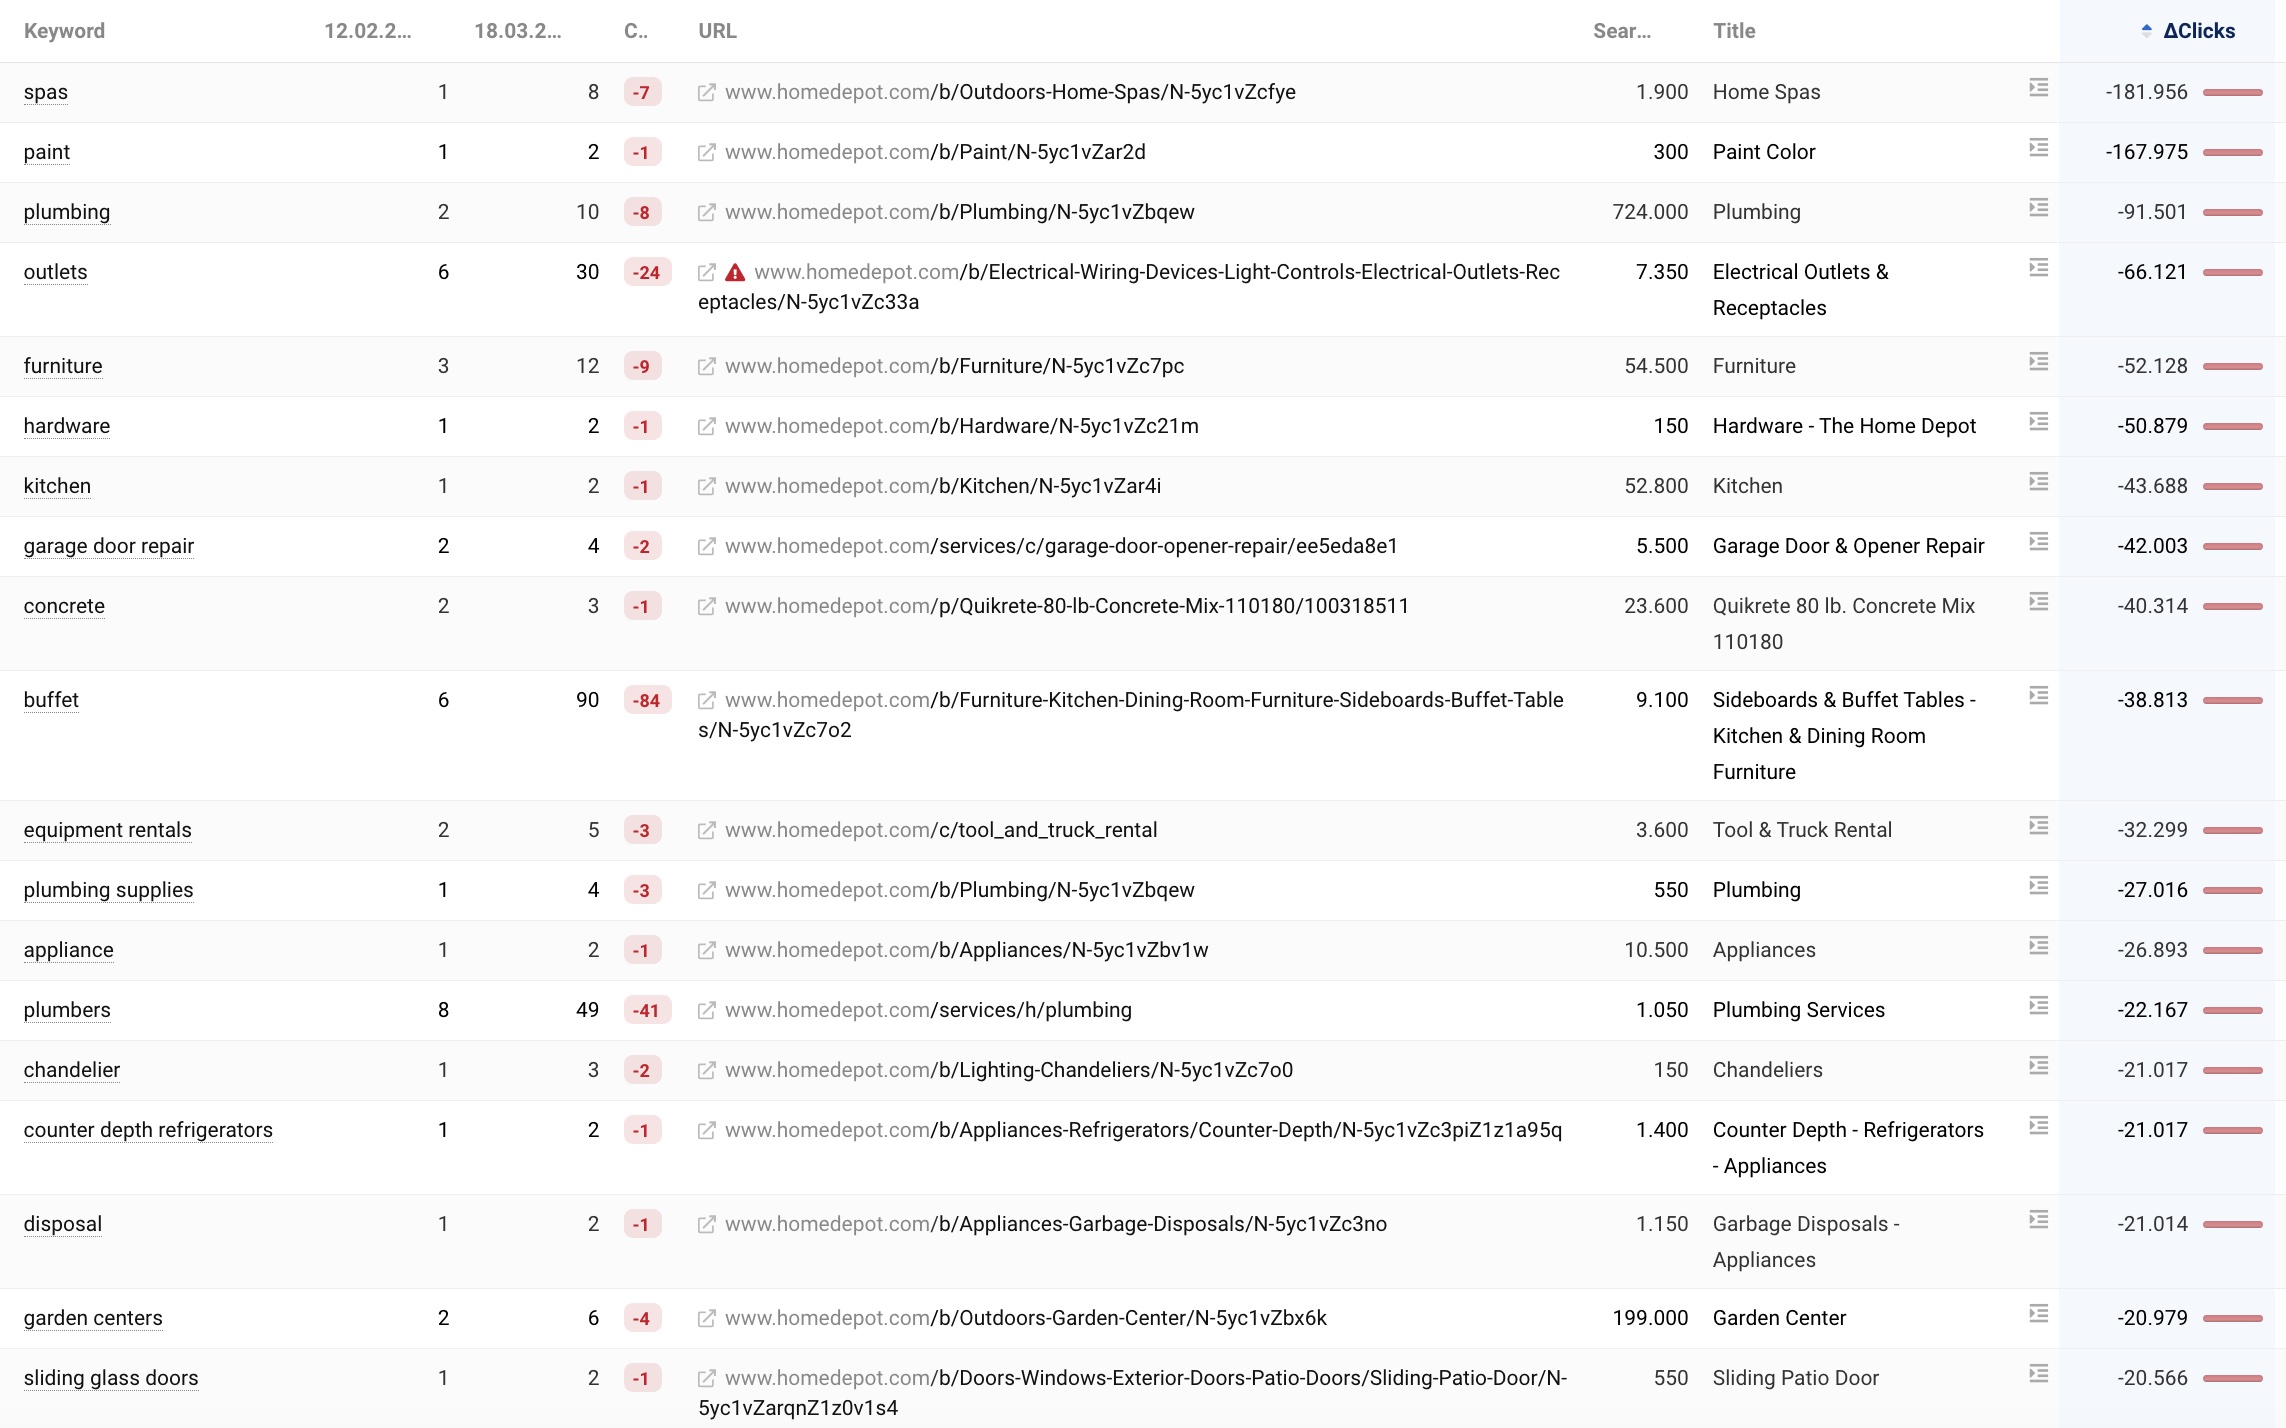
Task: Select the 724.000 search volume value
Action: click(x=1650, y=212)
